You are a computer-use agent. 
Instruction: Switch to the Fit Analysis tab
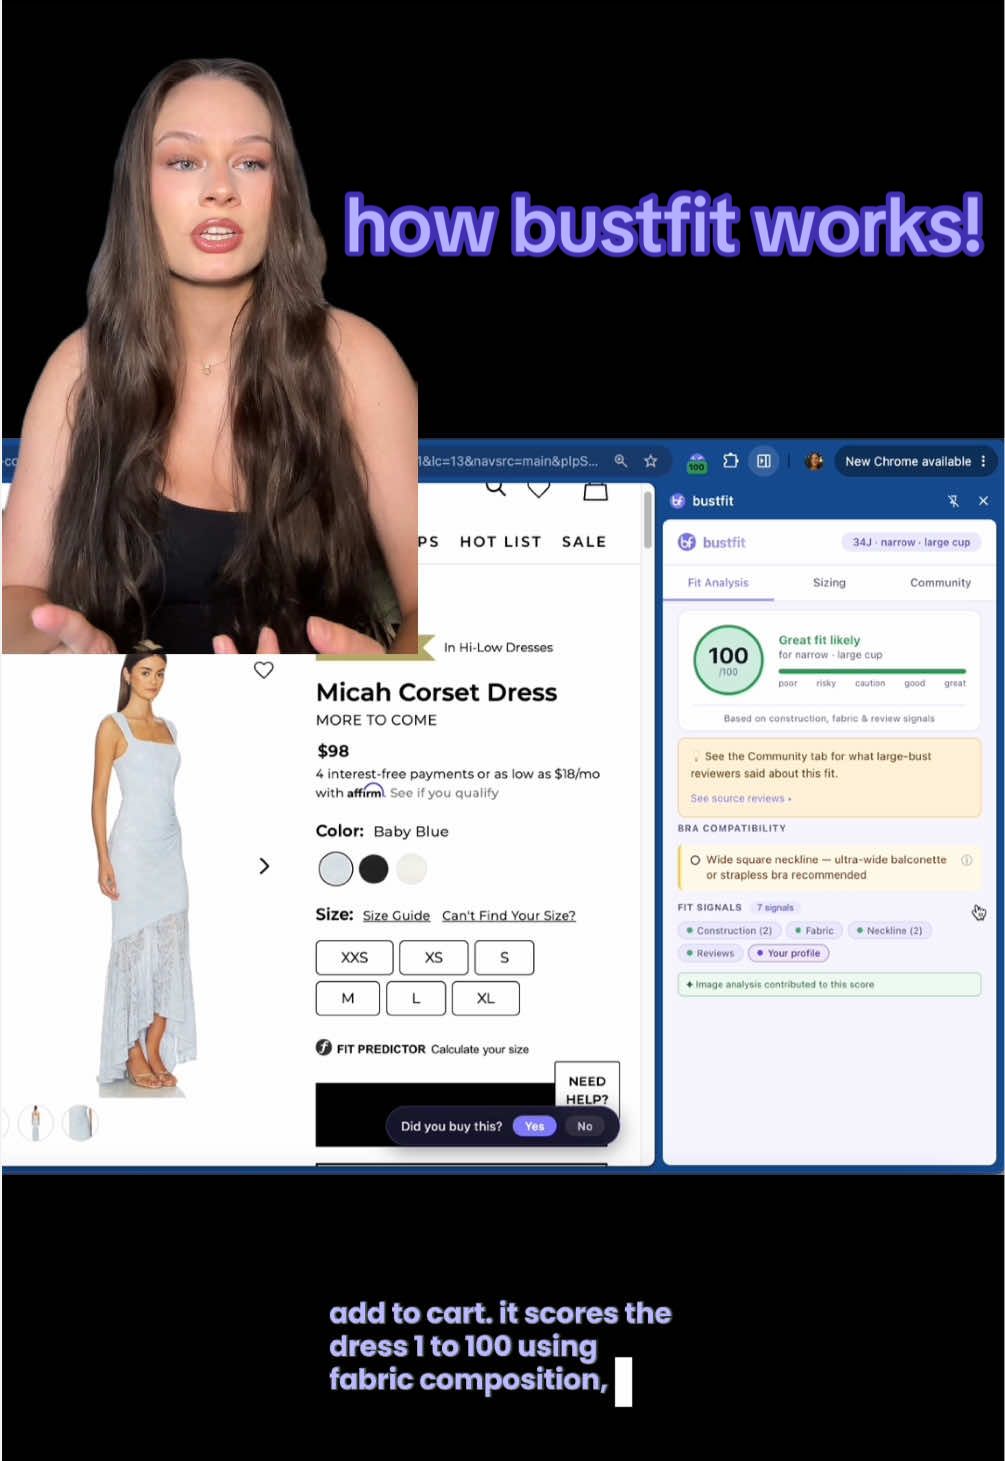(718, 582)
